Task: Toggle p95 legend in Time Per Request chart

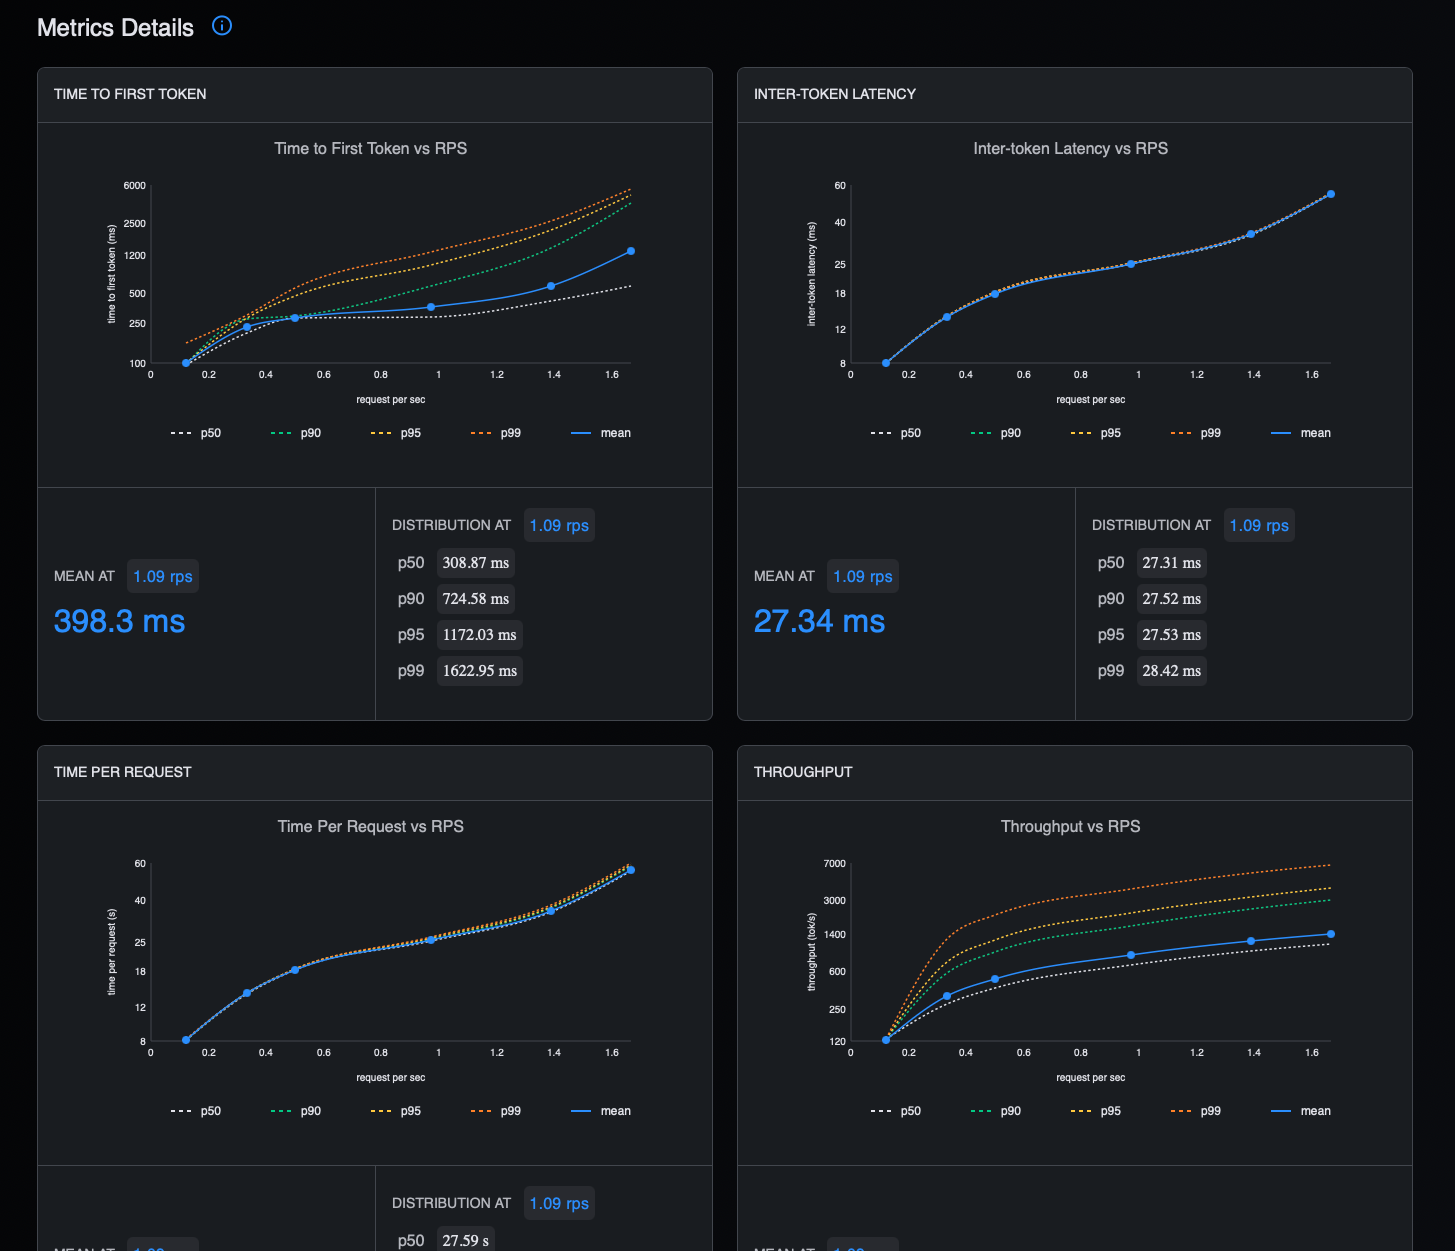Action: tap(396, 1111)
